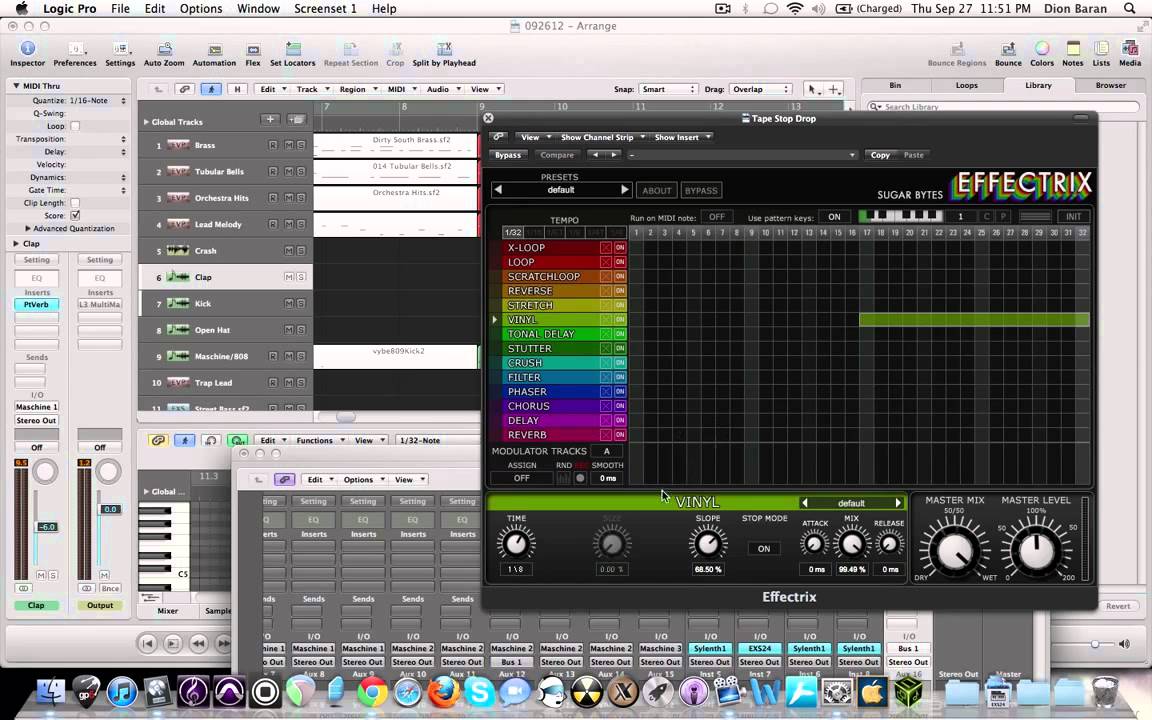Tick the Score checkbox in the inspector
Screen dimensions: 1152x720
(75, 215)
